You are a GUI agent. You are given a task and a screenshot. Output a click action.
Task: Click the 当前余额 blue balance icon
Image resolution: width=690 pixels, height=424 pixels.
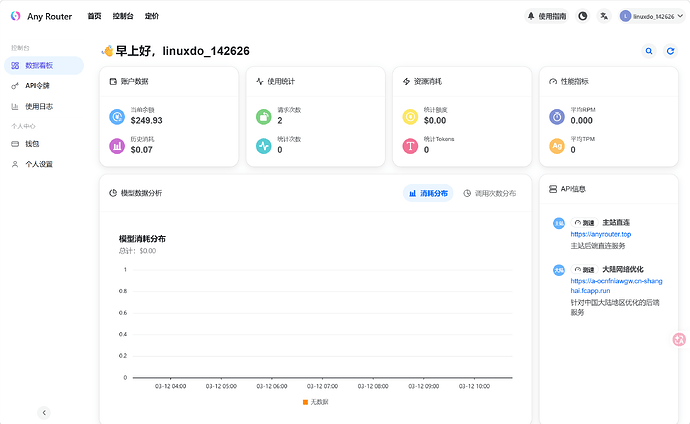coord(117,117)
